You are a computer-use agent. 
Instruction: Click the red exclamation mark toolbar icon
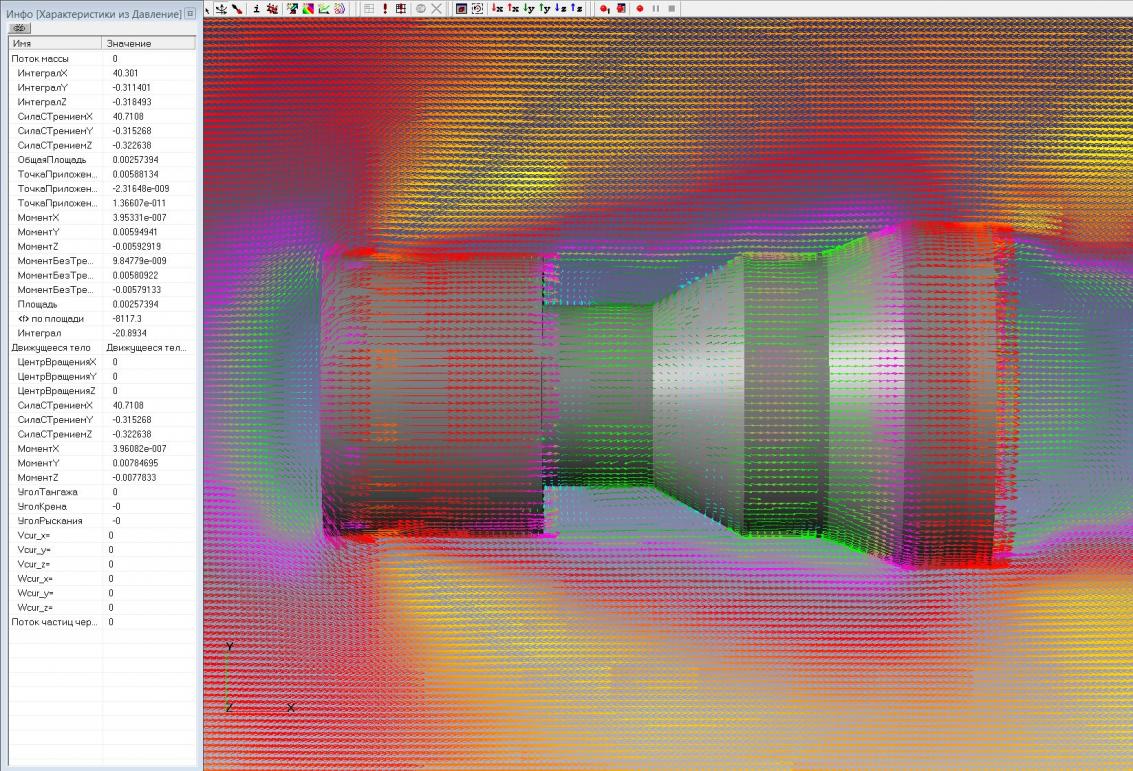[x=385, y=8]
